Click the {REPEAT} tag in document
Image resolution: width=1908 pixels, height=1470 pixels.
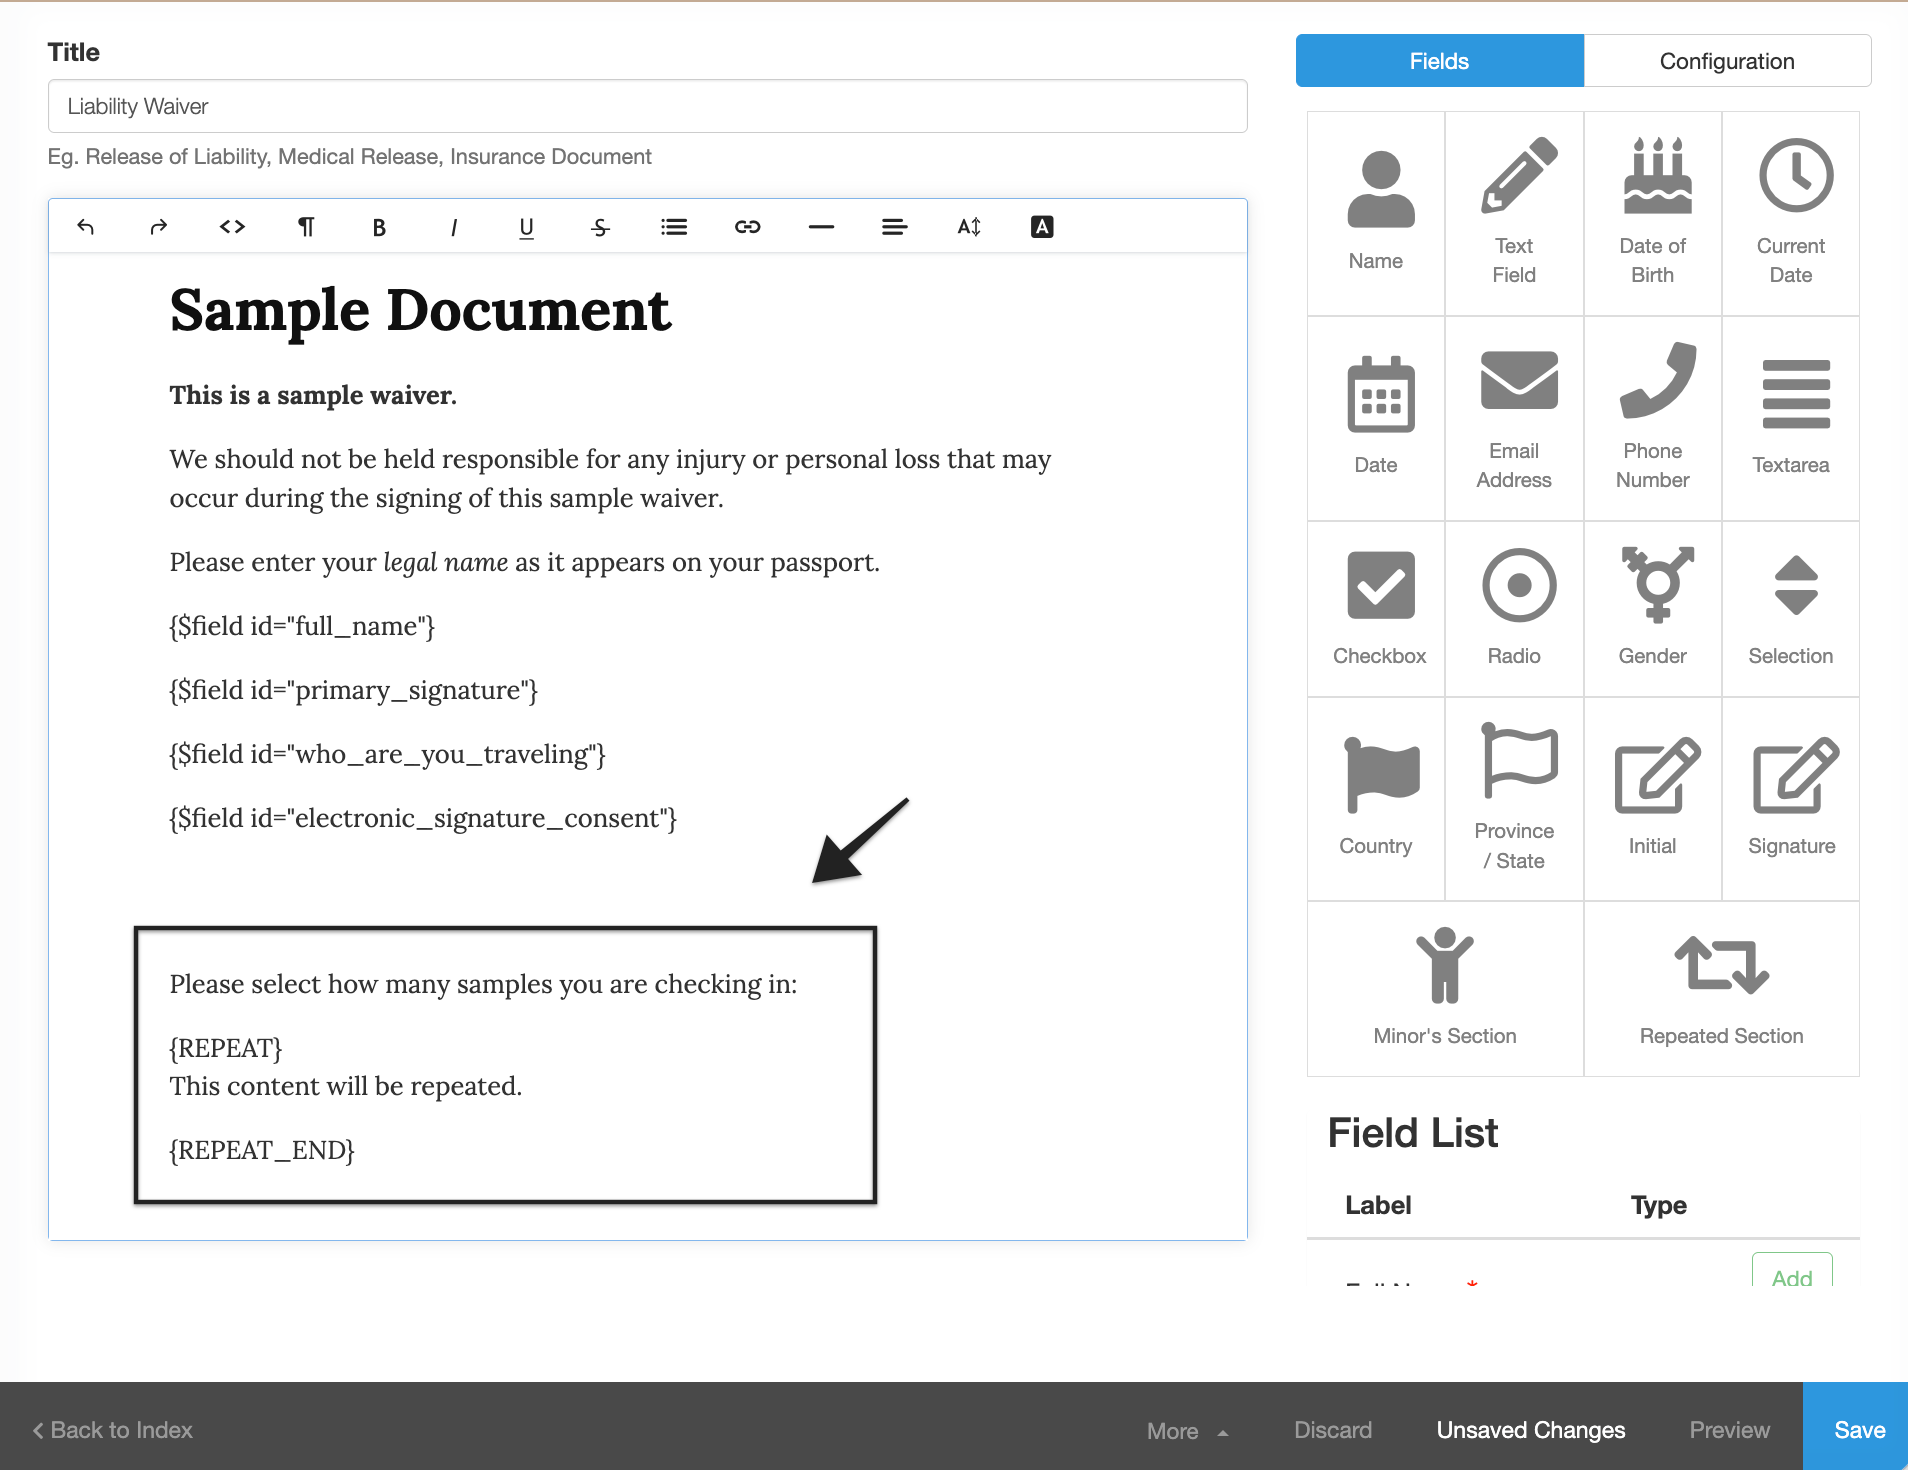[226, 1048]
